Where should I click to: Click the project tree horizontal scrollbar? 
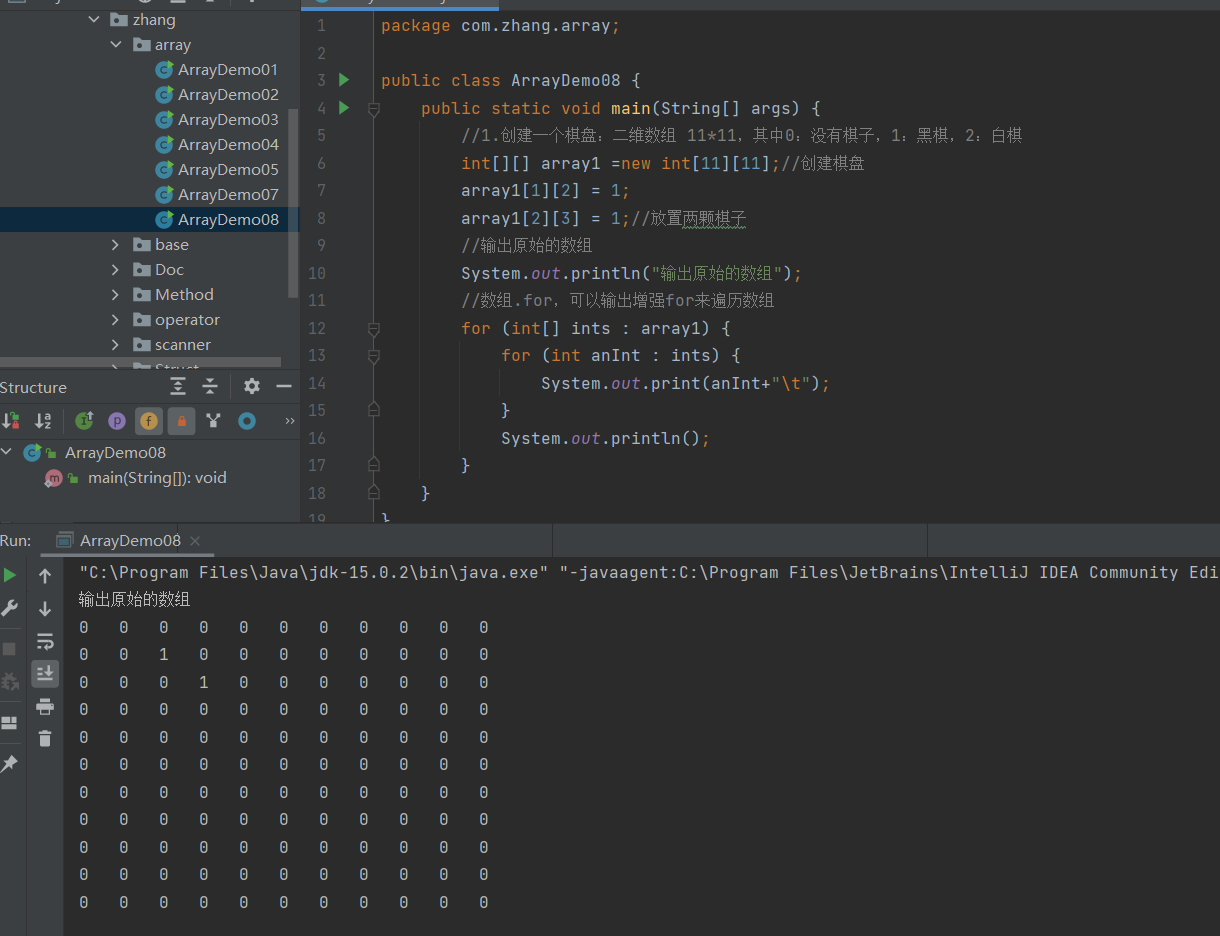pos(140,362)
